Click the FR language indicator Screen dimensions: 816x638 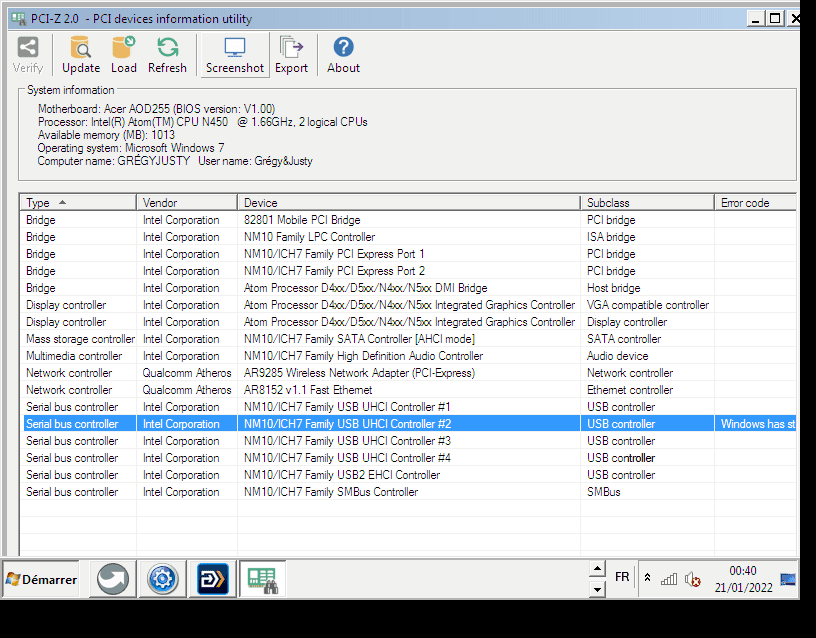click(x=622, y=577)
